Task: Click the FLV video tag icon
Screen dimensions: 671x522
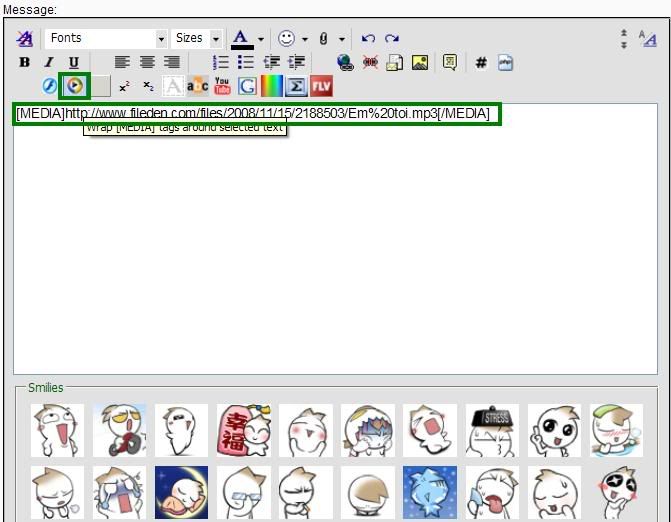Action: coord(321,86)
